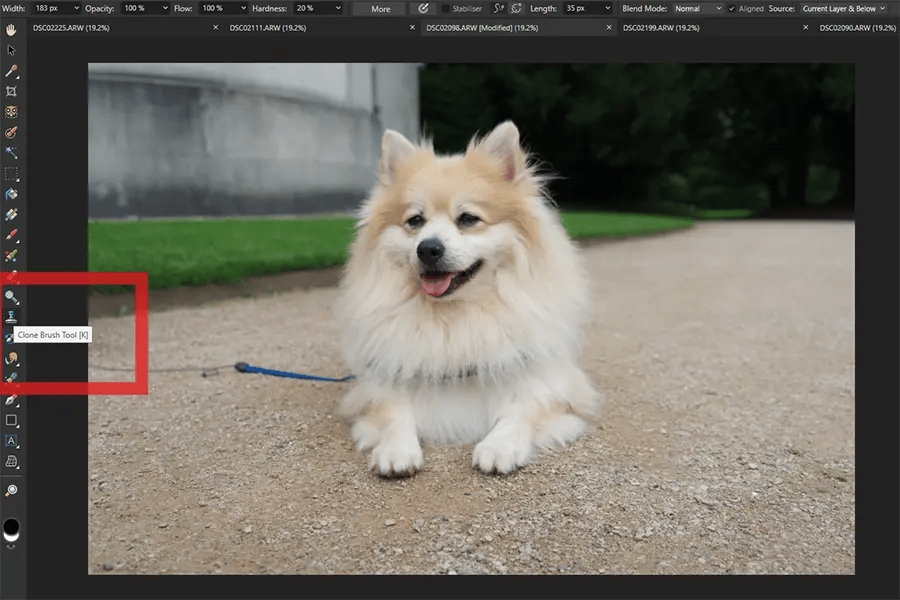Click the white secondary colour swatch

pos(11,537)
